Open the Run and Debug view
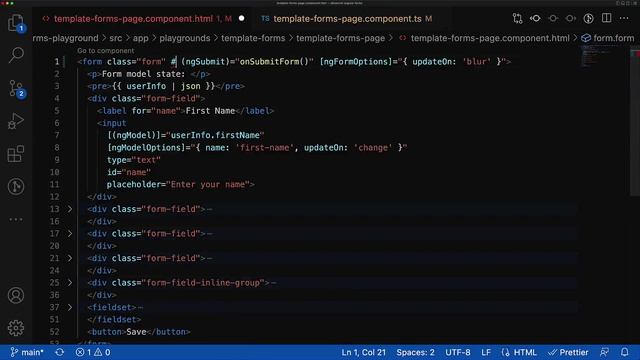 tap(16, 121)
